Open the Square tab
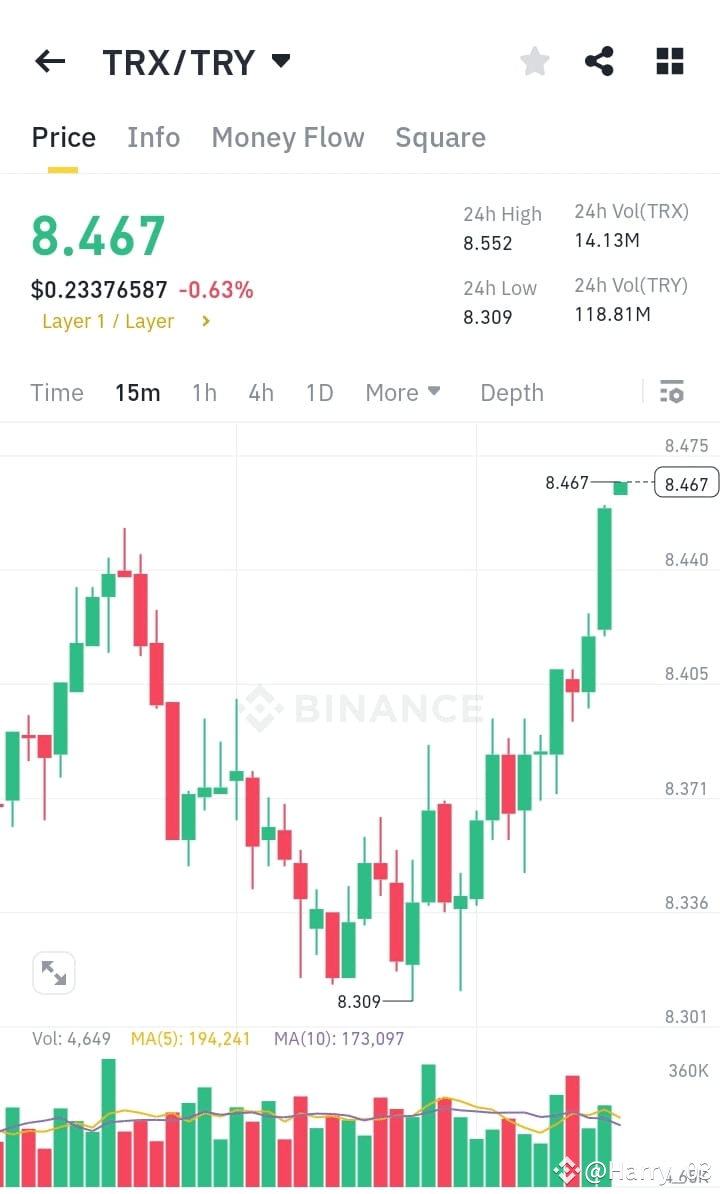Viewport: 720px width, 1194px height. coord(440,137)
